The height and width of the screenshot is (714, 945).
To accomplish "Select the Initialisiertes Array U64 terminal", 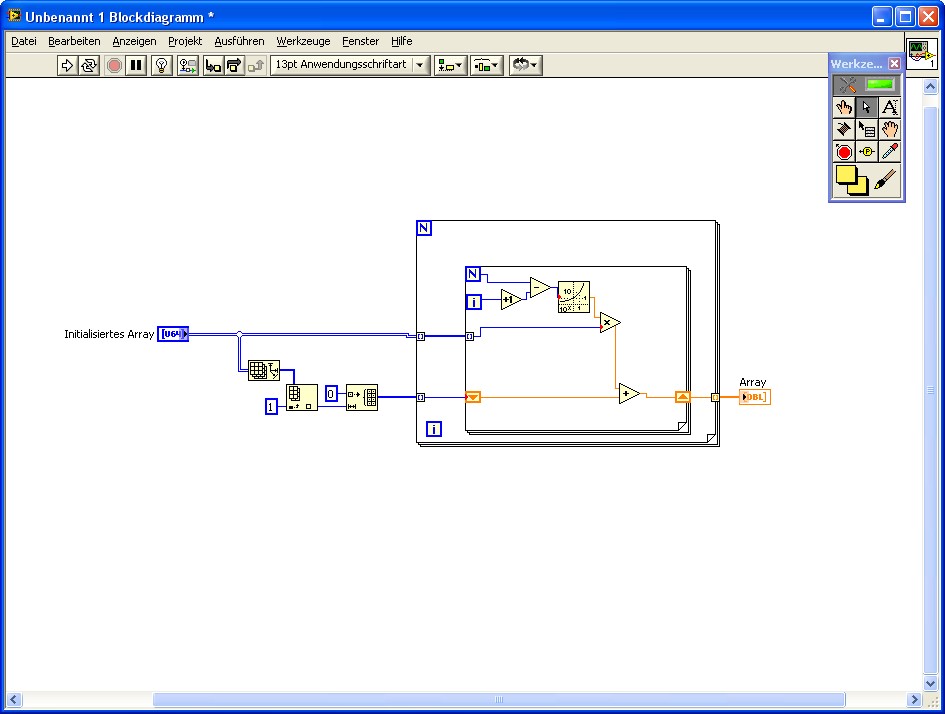I will (174, 334).
